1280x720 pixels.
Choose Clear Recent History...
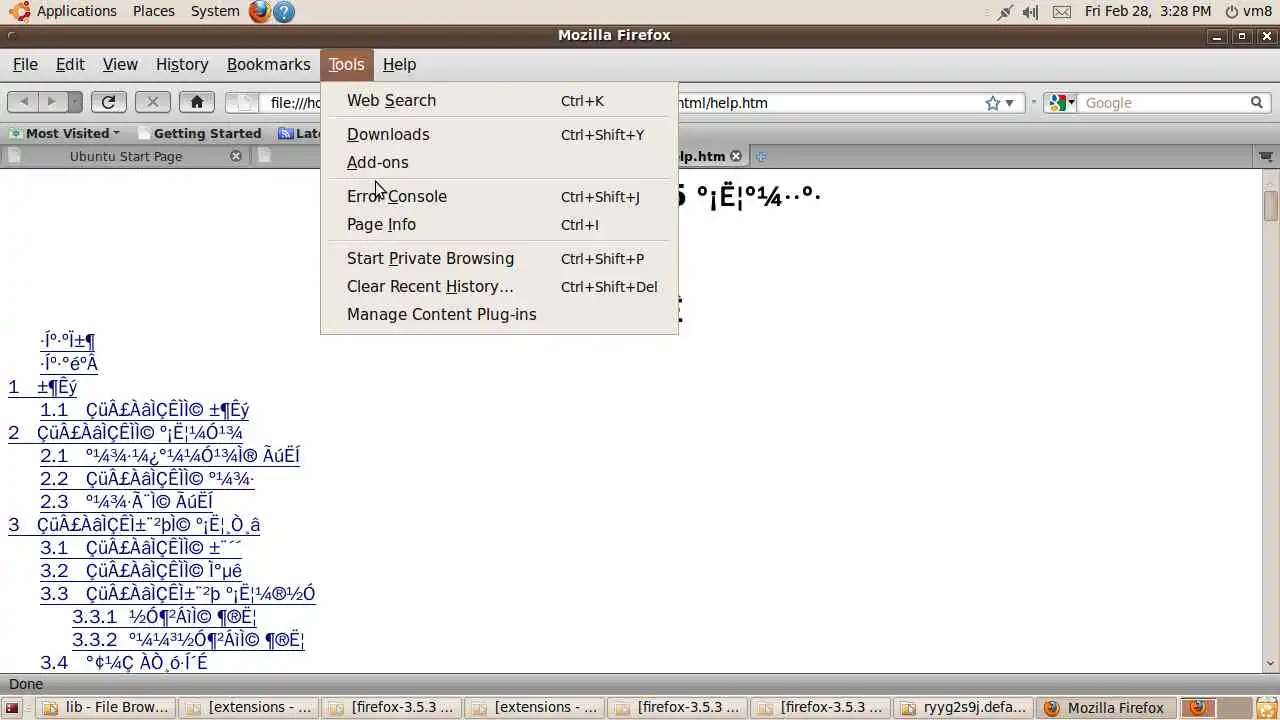pos(499,286)
